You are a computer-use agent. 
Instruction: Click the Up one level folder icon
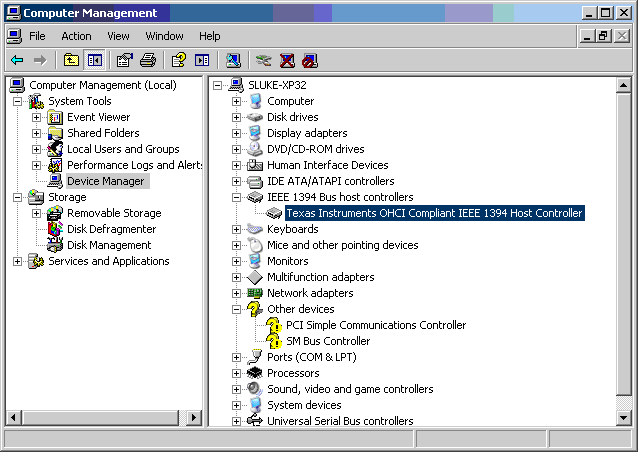pyautogui.click(x=71, y=60)
